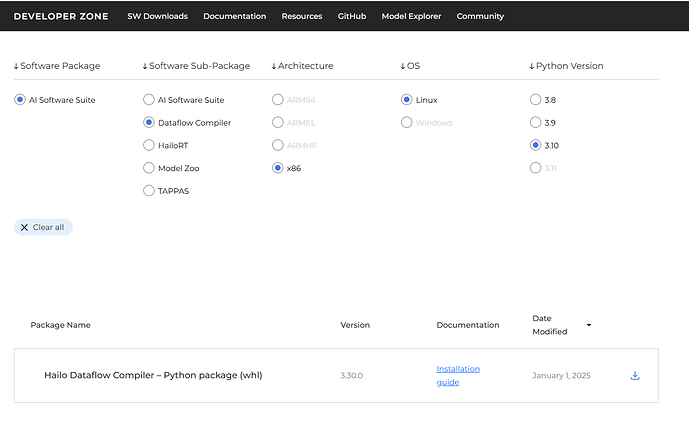This screenshot has height=431, width=689.
Task: Select TAPPAS radio button
Action: (x=149, y=190)
